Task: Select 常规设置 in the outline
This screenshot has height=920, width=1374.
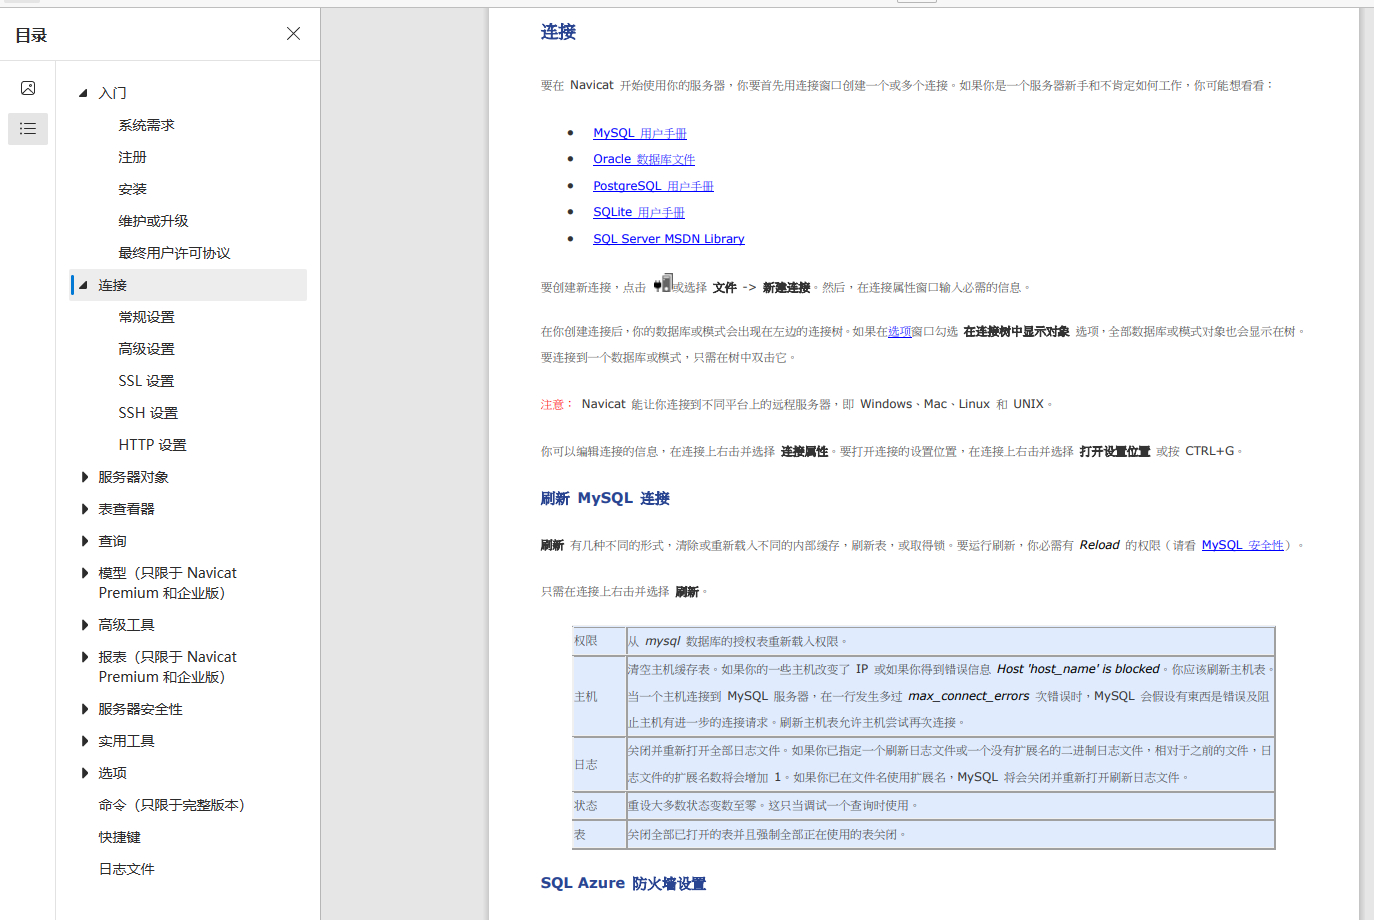Action: pos(146,317)
